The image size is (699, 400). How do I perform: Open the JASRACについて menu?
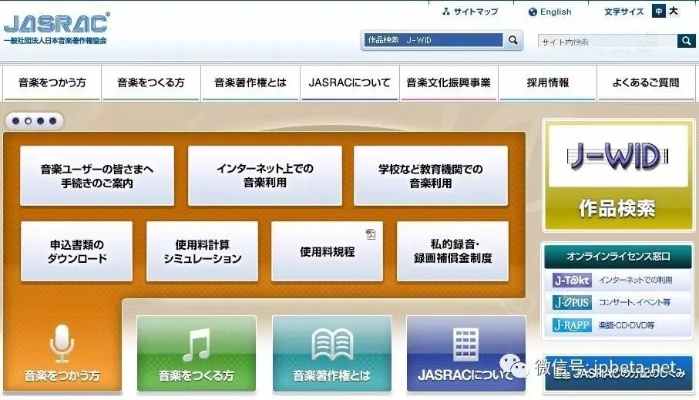point(350,83)
